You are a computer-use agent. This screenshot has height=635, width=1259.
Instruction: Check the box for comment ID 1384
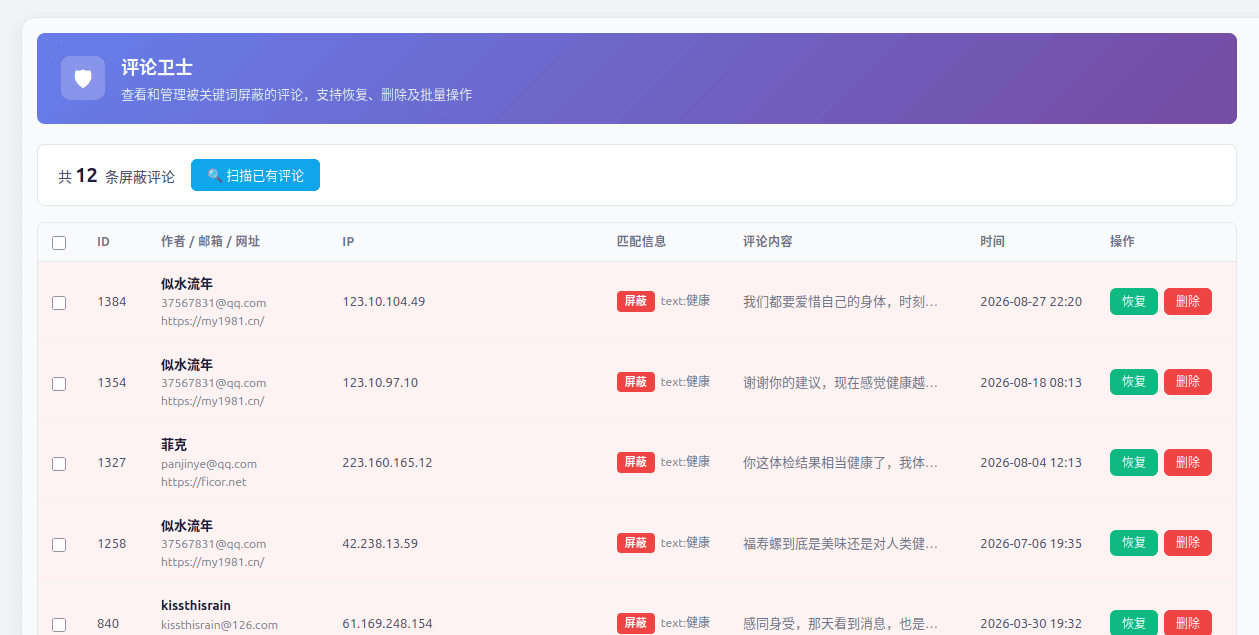coord(59,302)
